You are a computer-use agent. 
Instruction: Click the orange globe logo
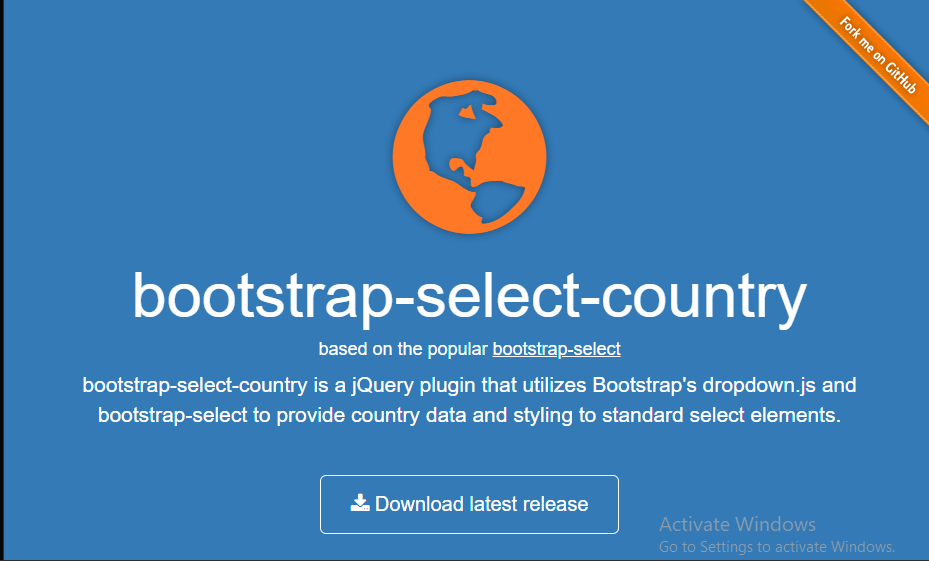(469, 157)
